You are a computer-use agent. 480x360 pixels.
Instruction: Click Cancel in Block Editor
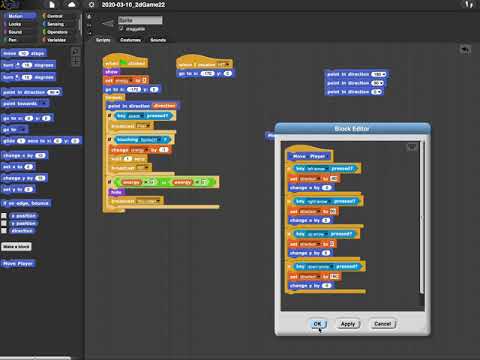[383, 324]
